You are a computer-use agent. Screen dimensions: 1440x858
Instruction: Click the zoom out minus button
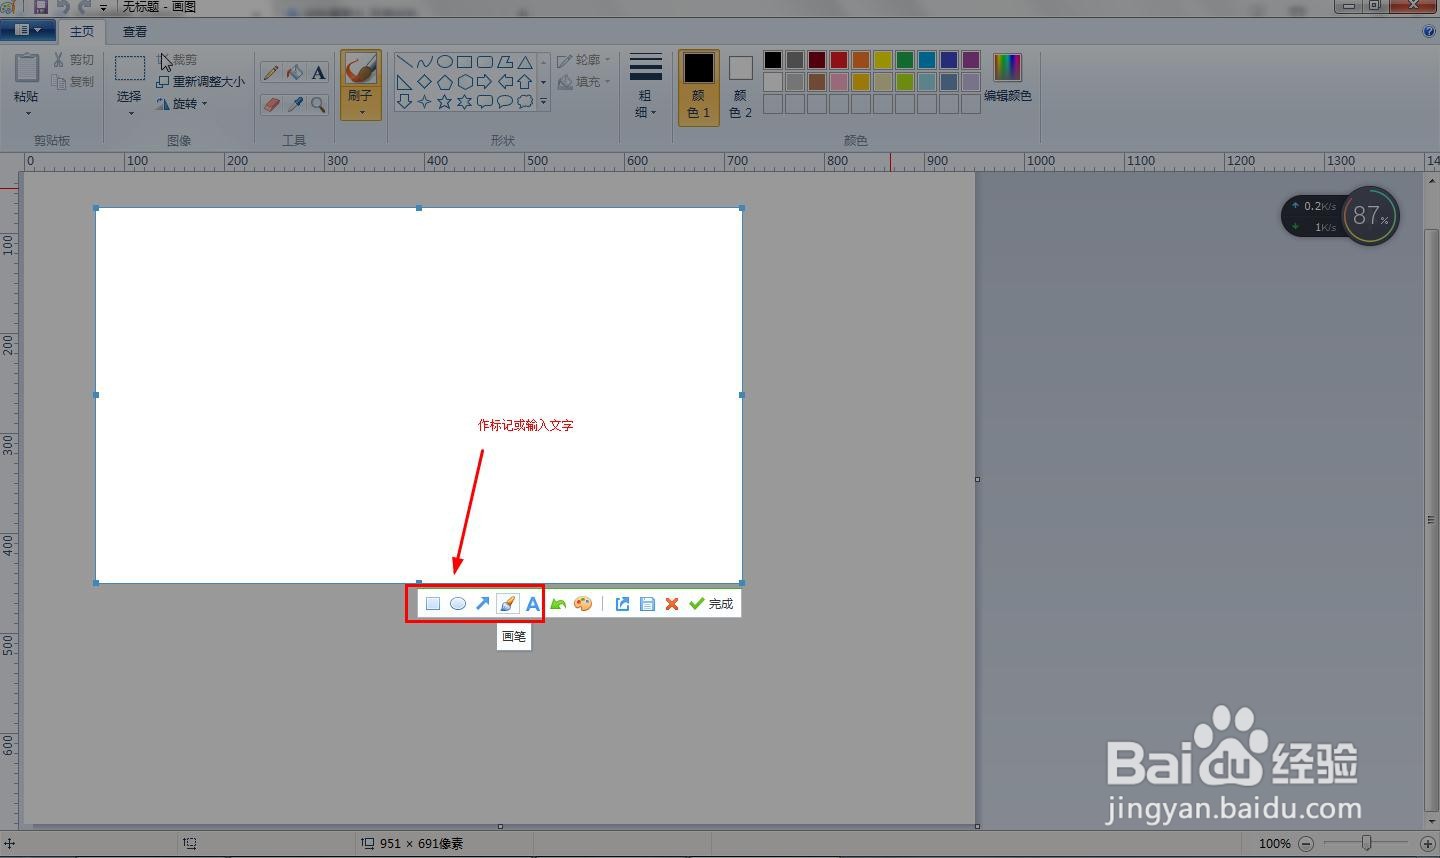pos(1306,844)
